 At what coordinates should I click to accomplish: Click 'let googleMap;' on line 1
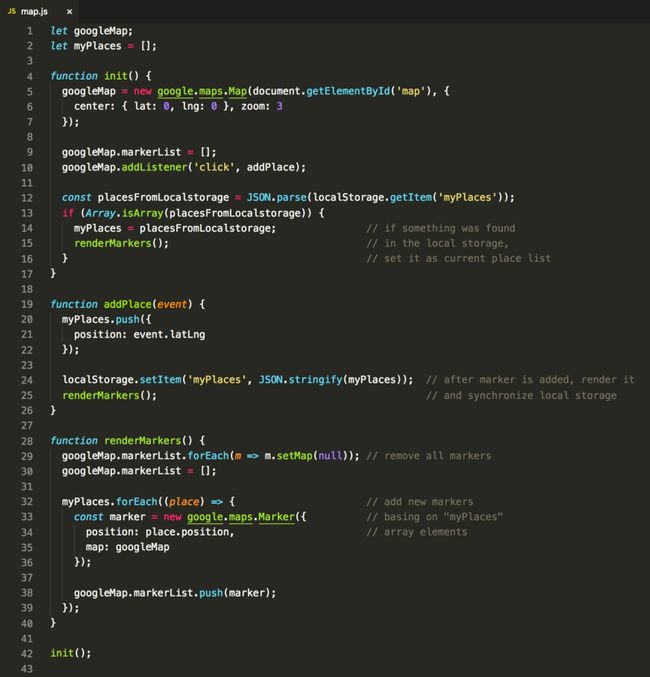[92, 31]
